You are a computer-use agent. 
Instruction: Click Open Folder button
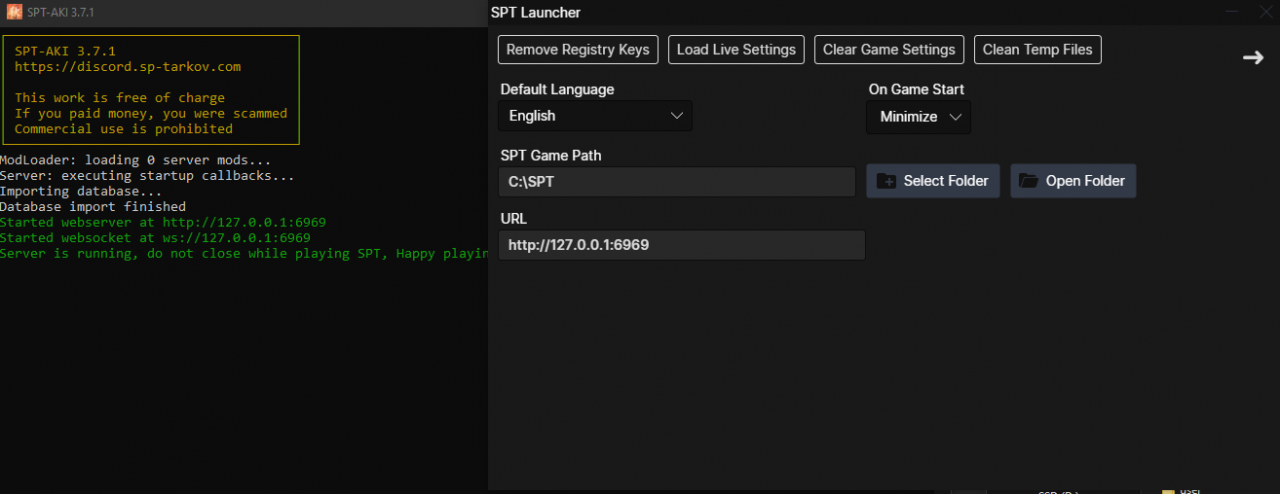point(1073,181)
